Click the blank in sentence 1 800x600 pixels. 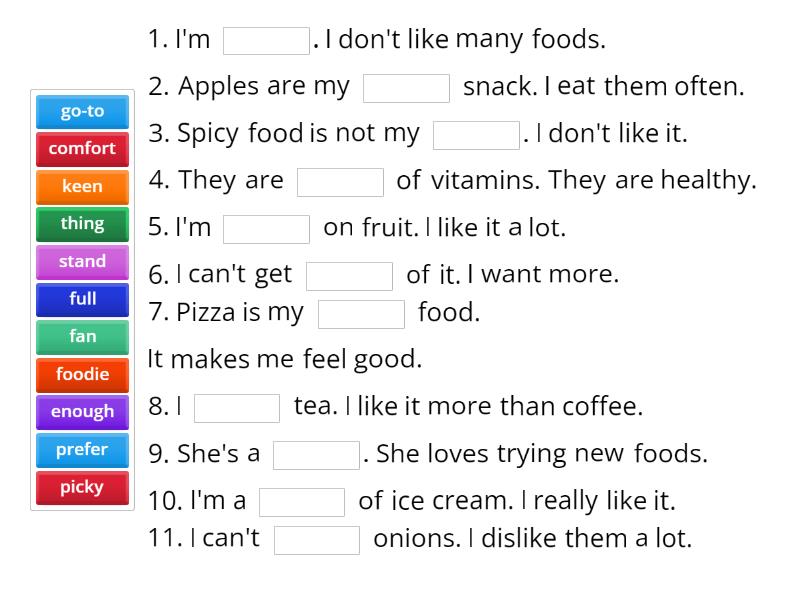(x=265, y=39)
